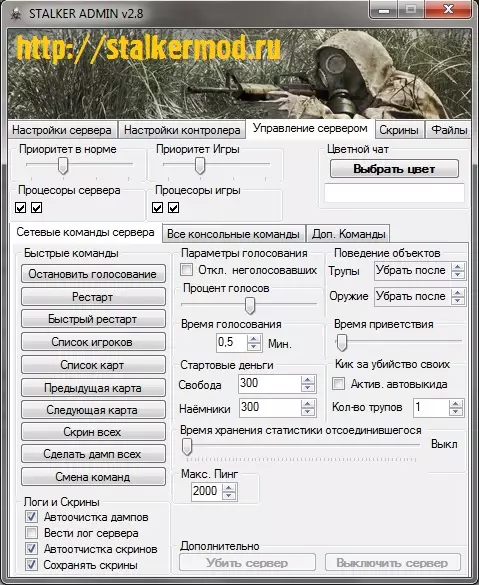479x585 pixels.
Task: Toggle Автоотчистка скринов checkbox
Action: click(x=31, y=548)
